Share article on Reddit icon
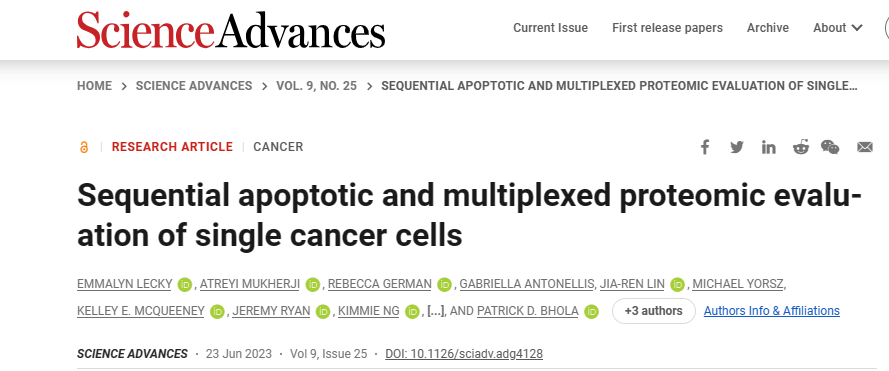Viewport: 889px width, 371px height. pyautogui.click(x=801, y=147)
